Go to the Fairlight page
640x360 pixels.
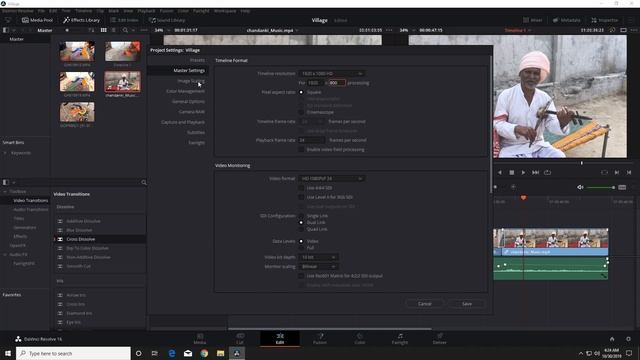pos(400,339)
